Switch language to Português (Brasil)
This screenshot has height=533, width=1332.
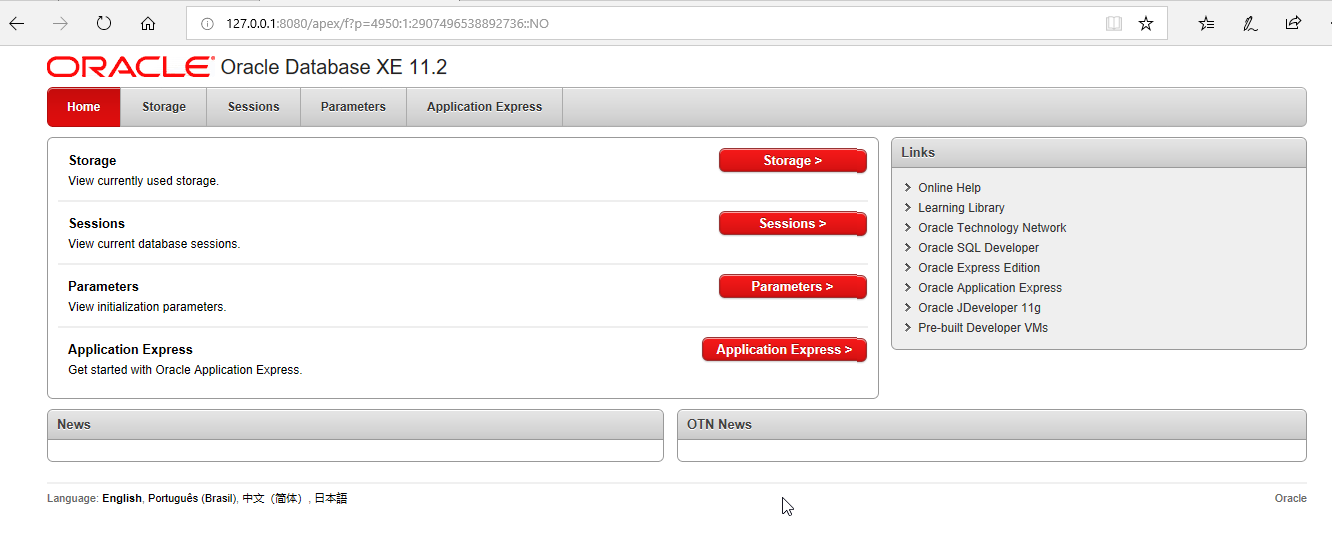click(192, 498)
